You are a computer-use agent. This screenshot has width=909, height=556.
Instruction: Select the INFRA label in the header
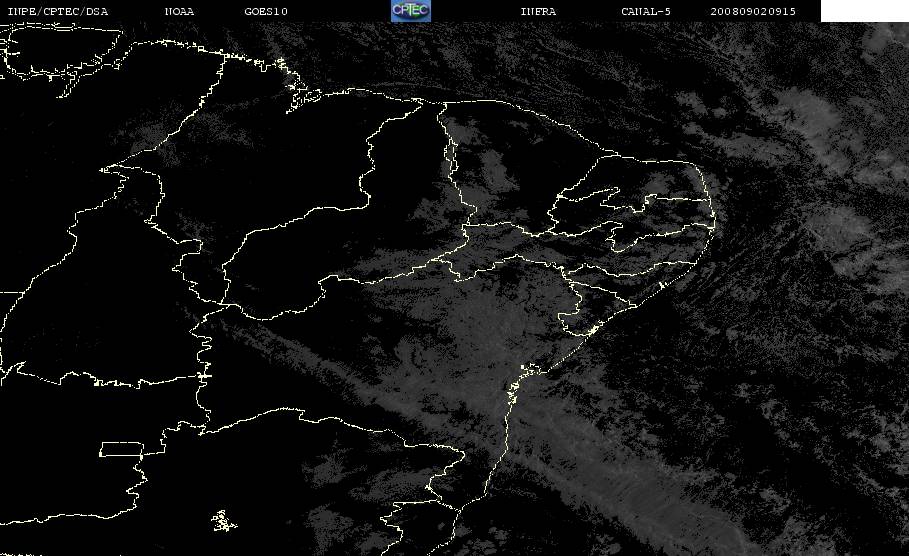coord(538,12)
